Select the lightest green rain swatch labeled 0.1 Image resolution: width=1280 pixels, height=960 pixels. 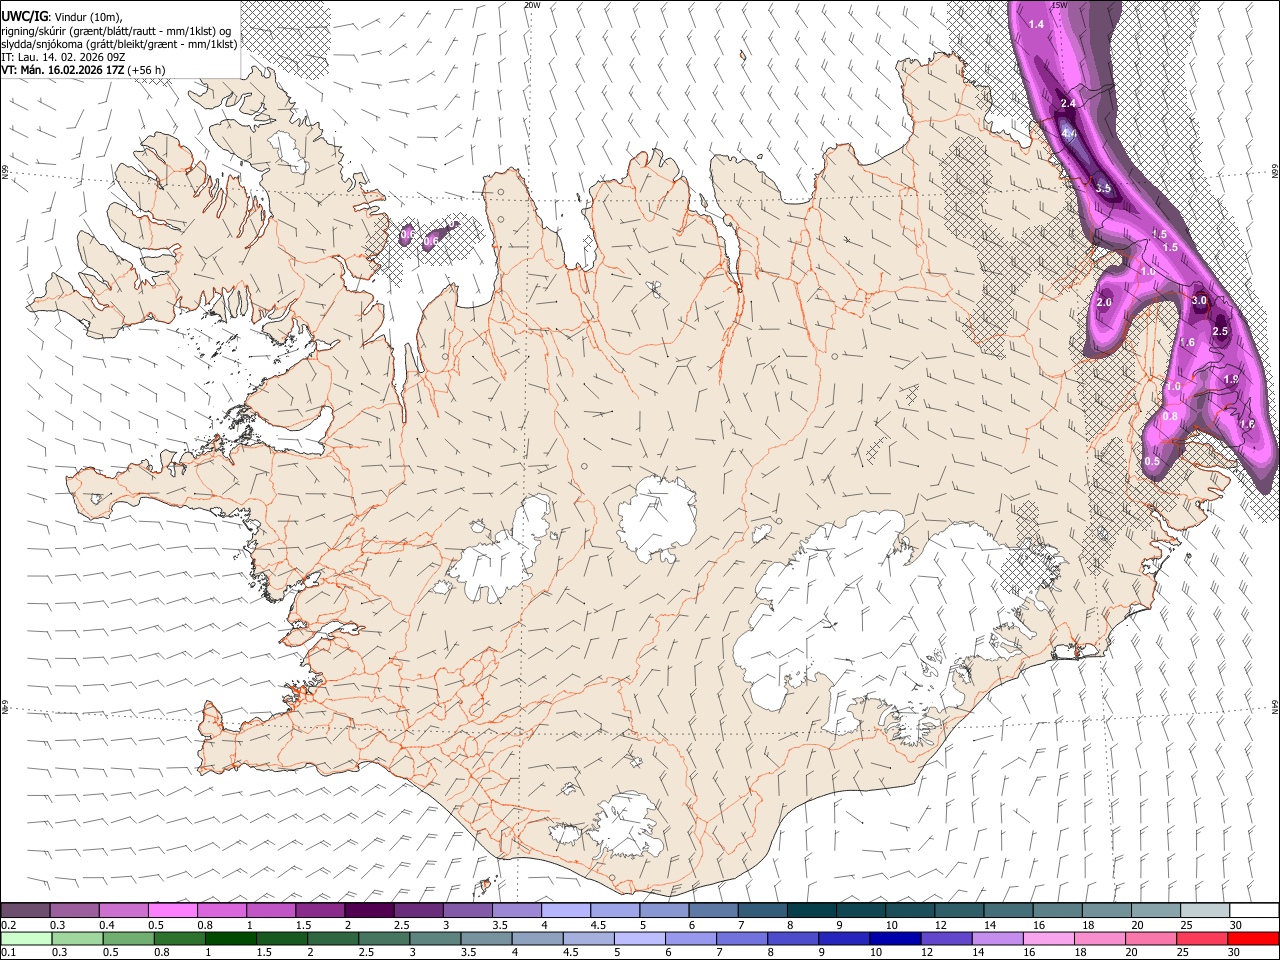(27, 938)
